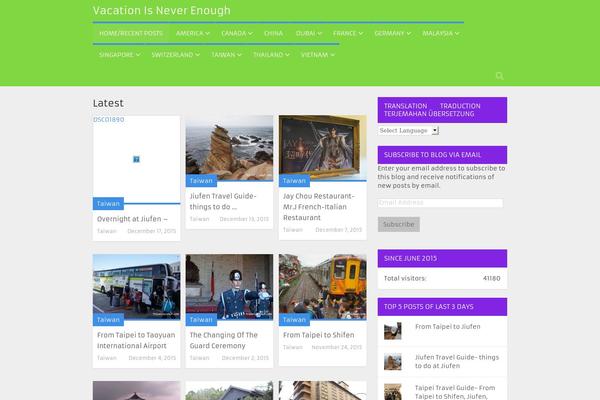Click Taiwan tag on Shifen card
Viewport: 600px width, 400px height.
[294, 320]
